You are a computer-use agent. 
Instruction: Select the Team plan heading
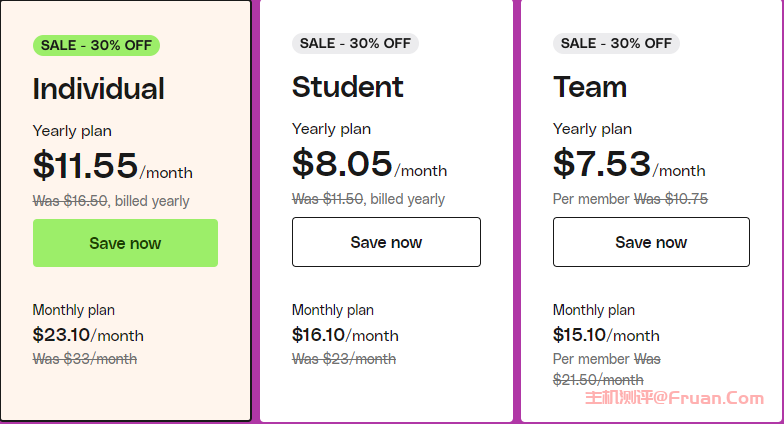(590, 87)
